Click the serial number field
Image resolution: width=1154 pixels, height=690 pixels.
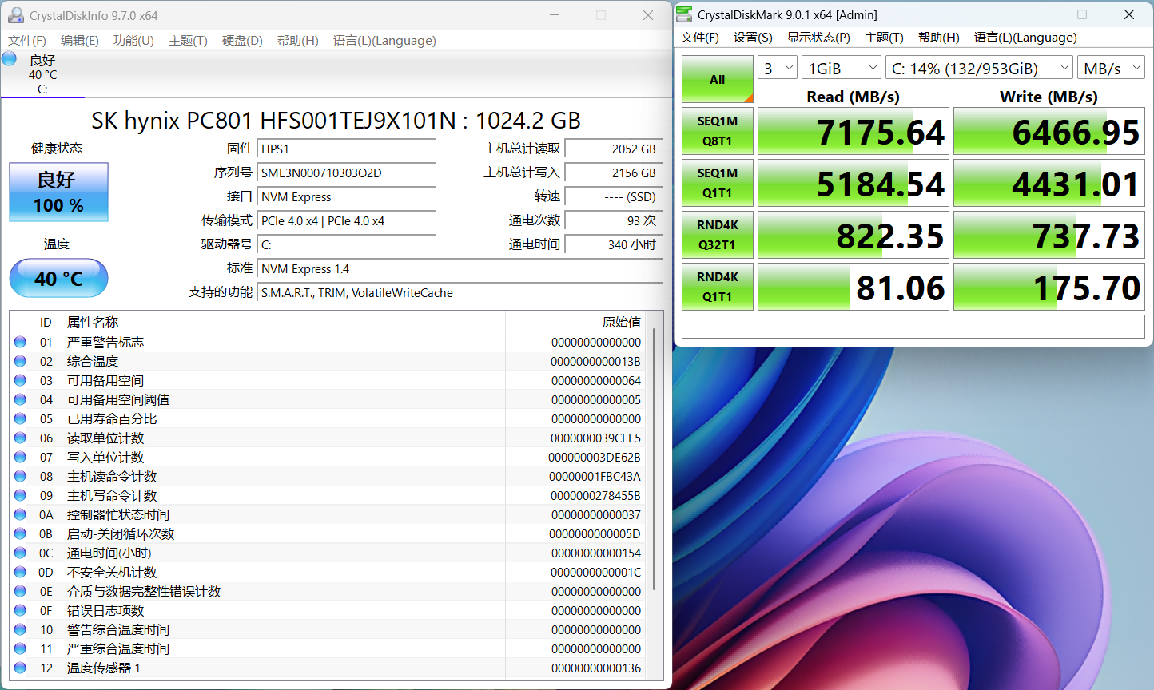point(347,173)
